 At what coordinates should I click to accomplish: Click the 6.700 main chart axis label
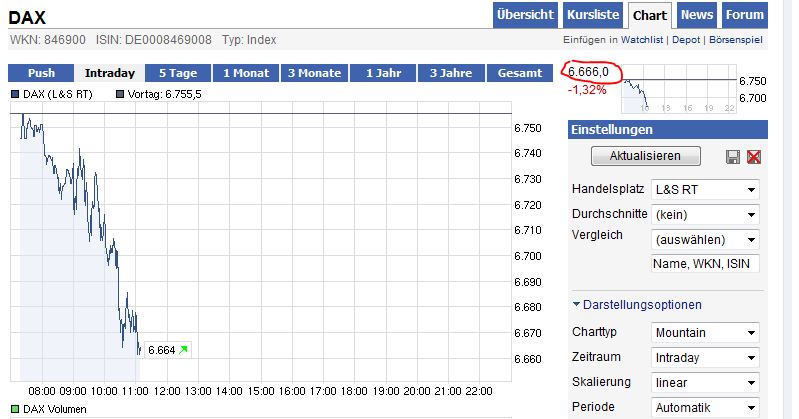[x=528, y=256]
